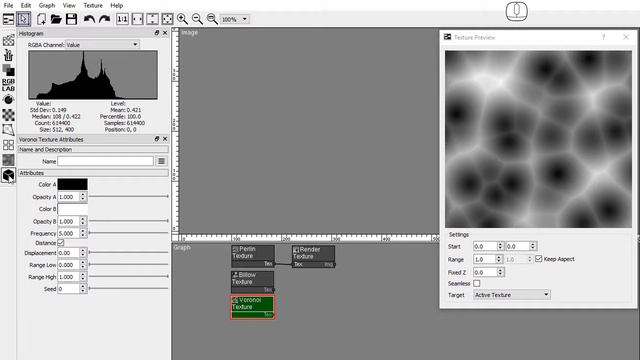Select the perspective transform sidebar icon
640x360 pixels.
pyautogui.click(x=8, y=130)
